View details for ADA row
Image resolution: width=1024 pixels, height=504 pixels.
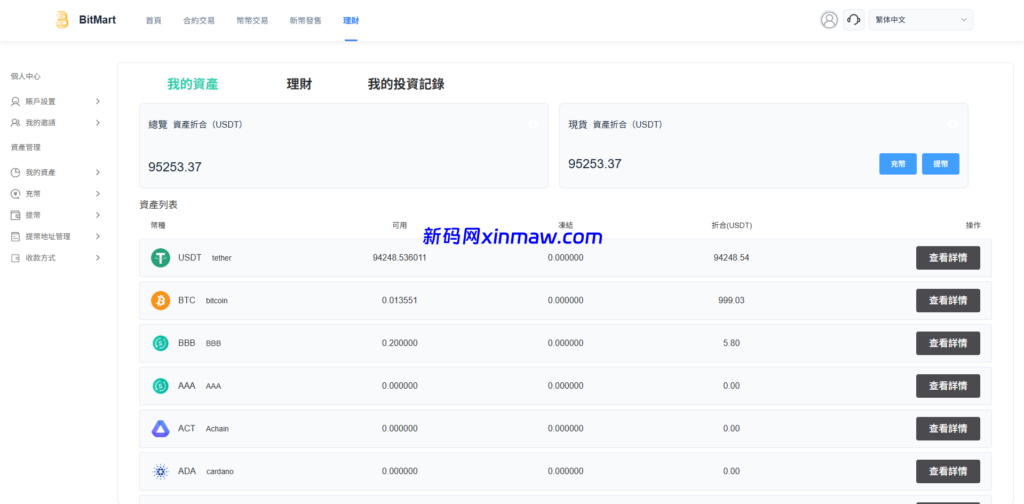(948, 471)
